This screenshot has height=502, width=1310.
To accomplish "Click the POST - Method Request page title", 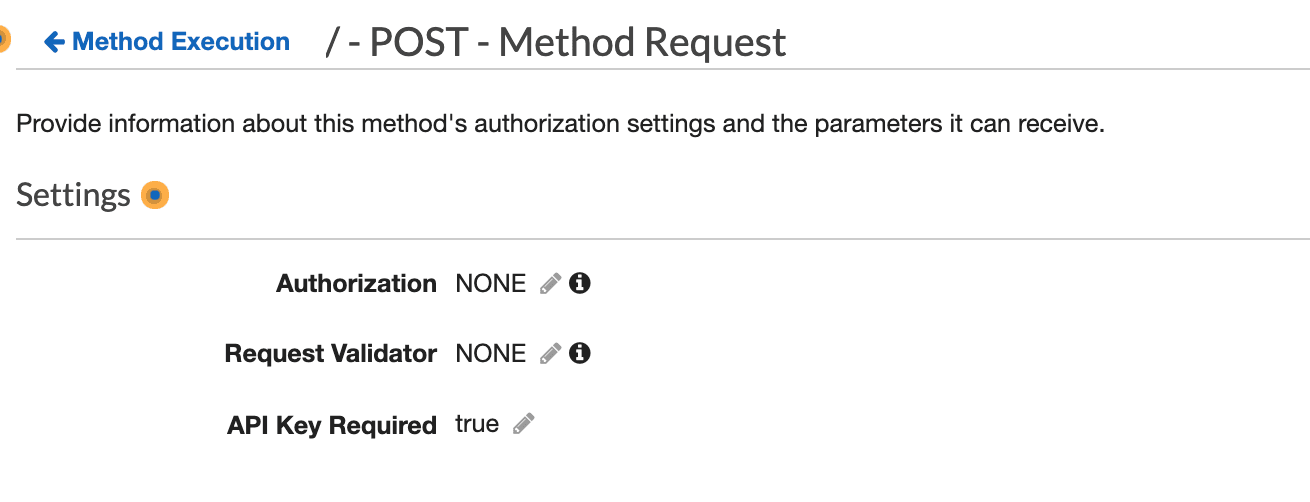I will [556, 42].
